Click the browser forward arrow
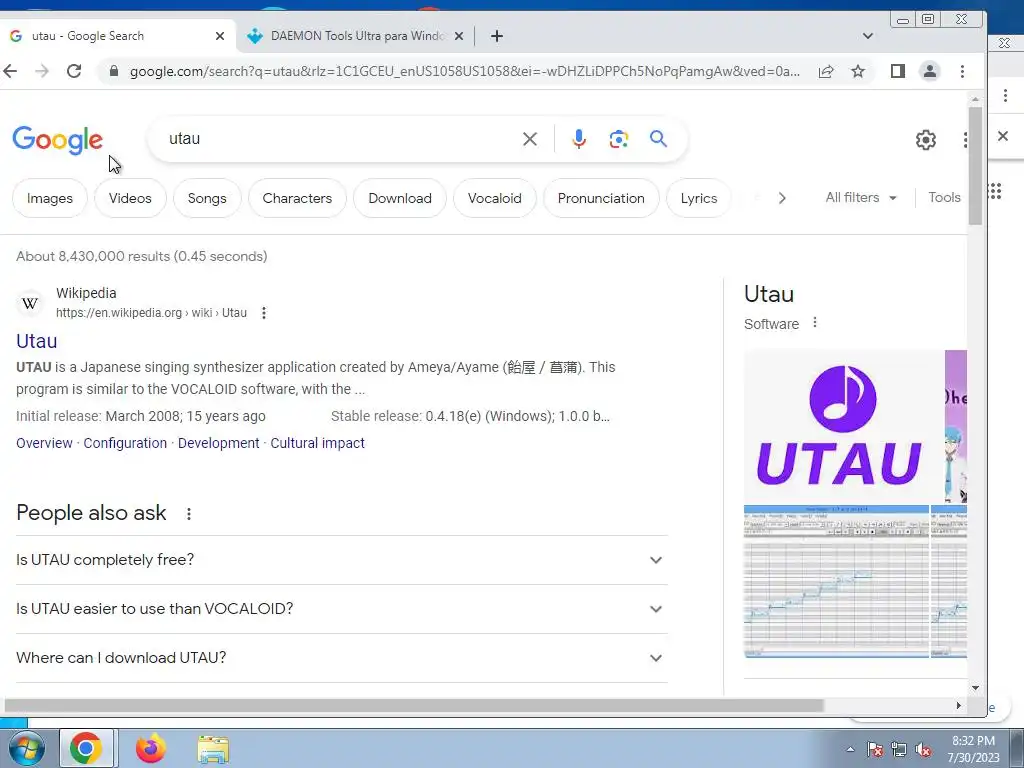The width and height of the screenshot is (1024, 768). click(42, 71)
